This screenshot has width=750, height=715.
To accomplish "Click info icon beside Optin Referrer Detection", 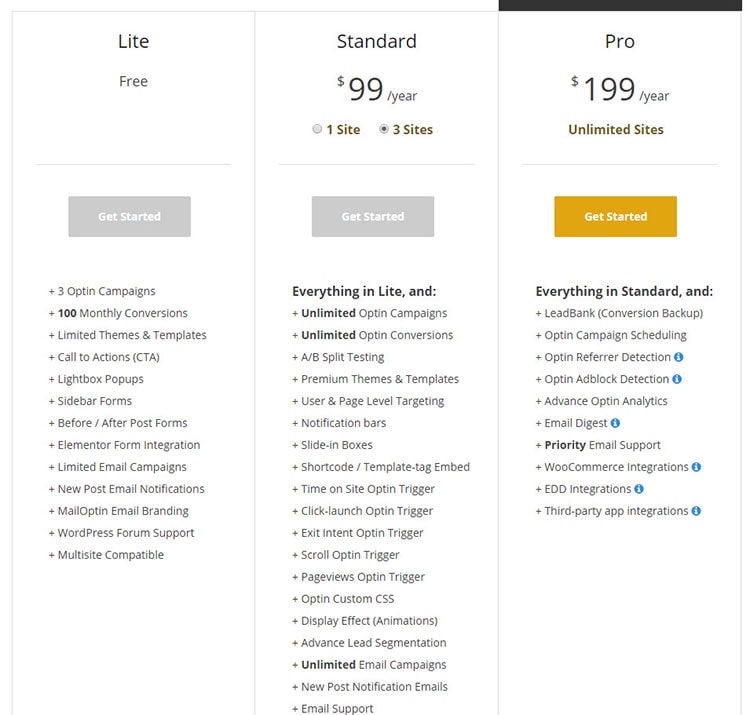I will click(679, 357).
